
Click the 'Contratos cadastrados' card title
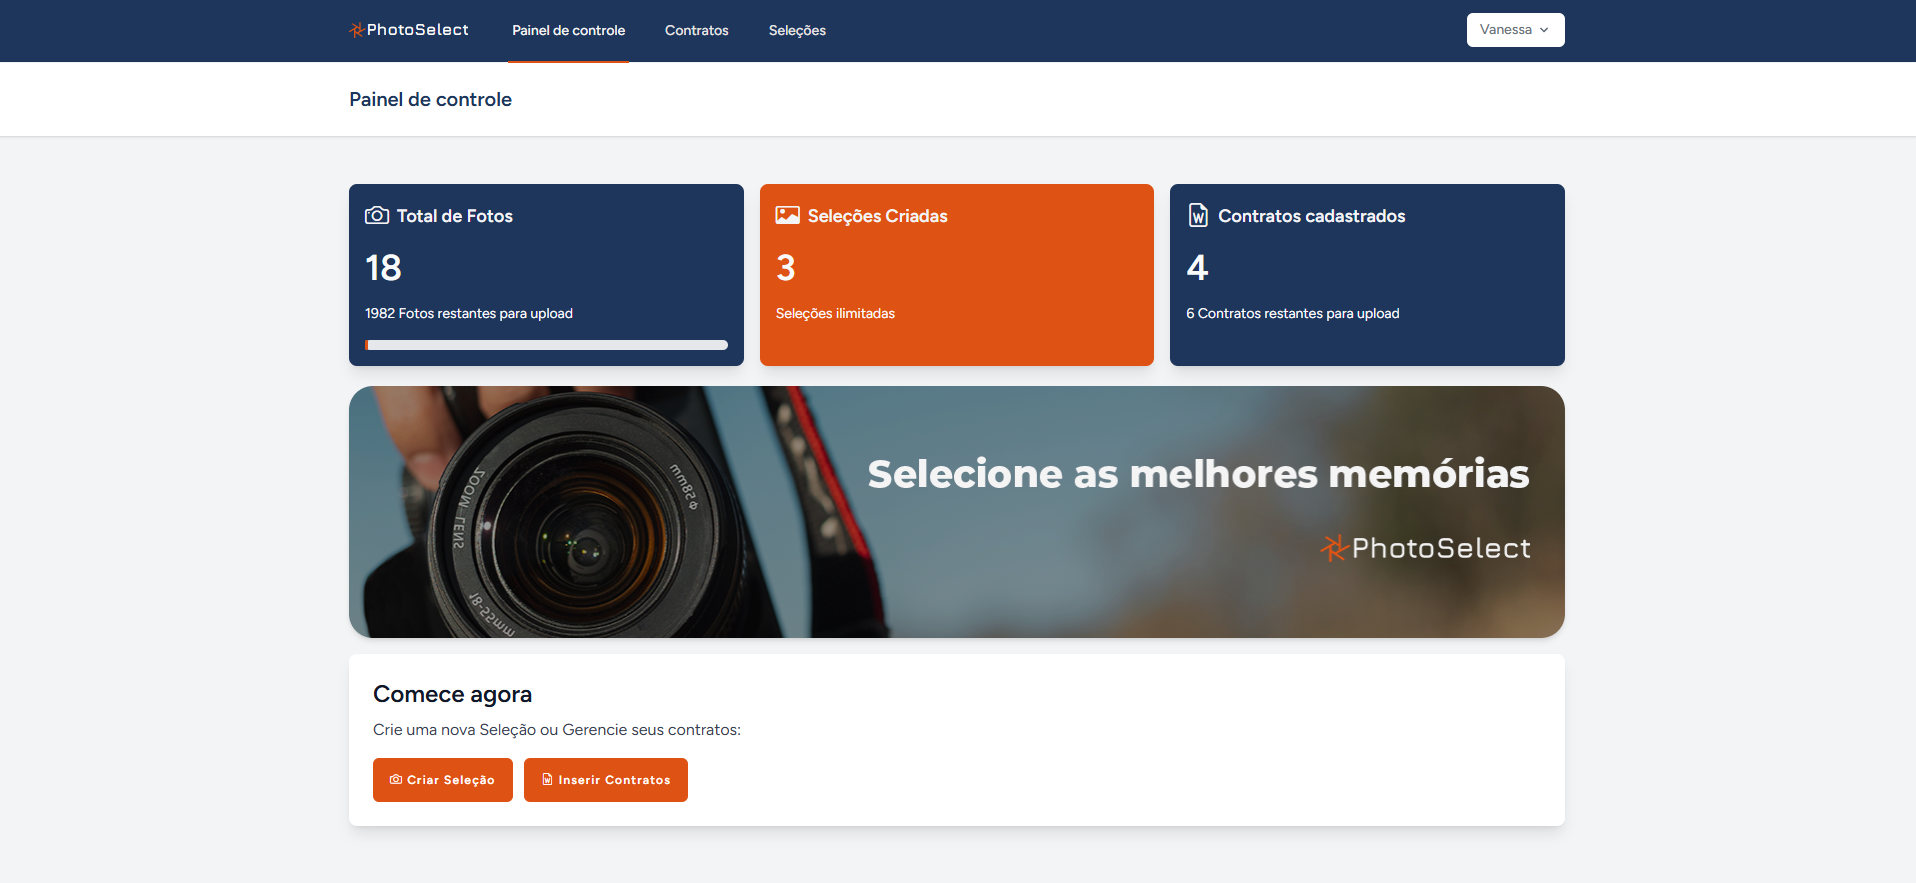coord(1311,216)
